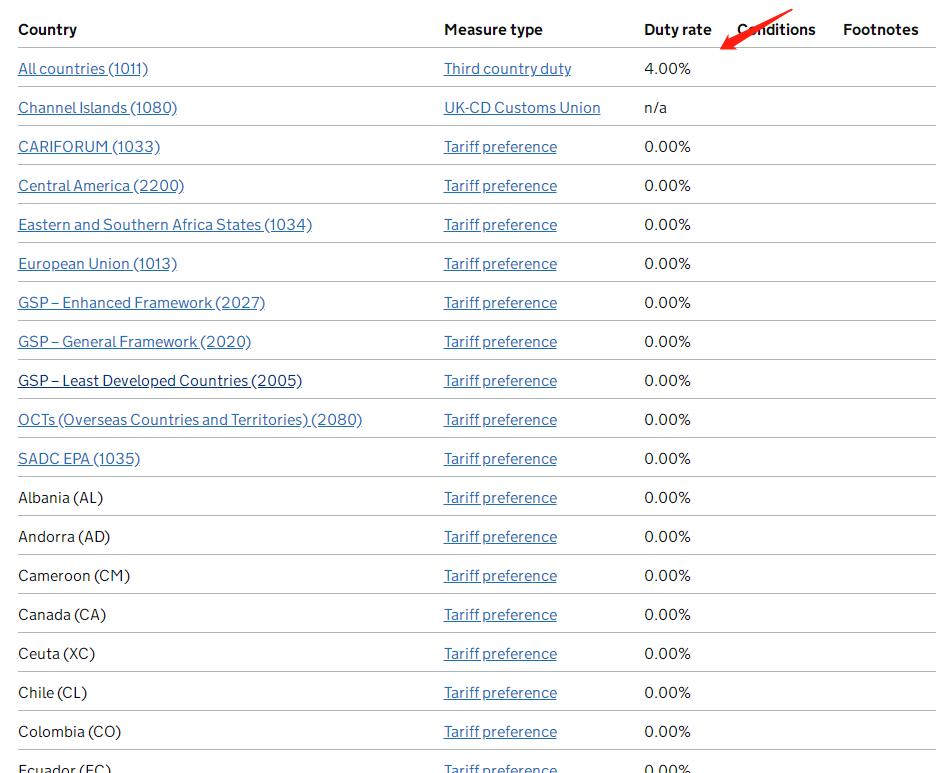
Task: Select 0.00% duty rate in Canada row
Action: coord(667,615)
